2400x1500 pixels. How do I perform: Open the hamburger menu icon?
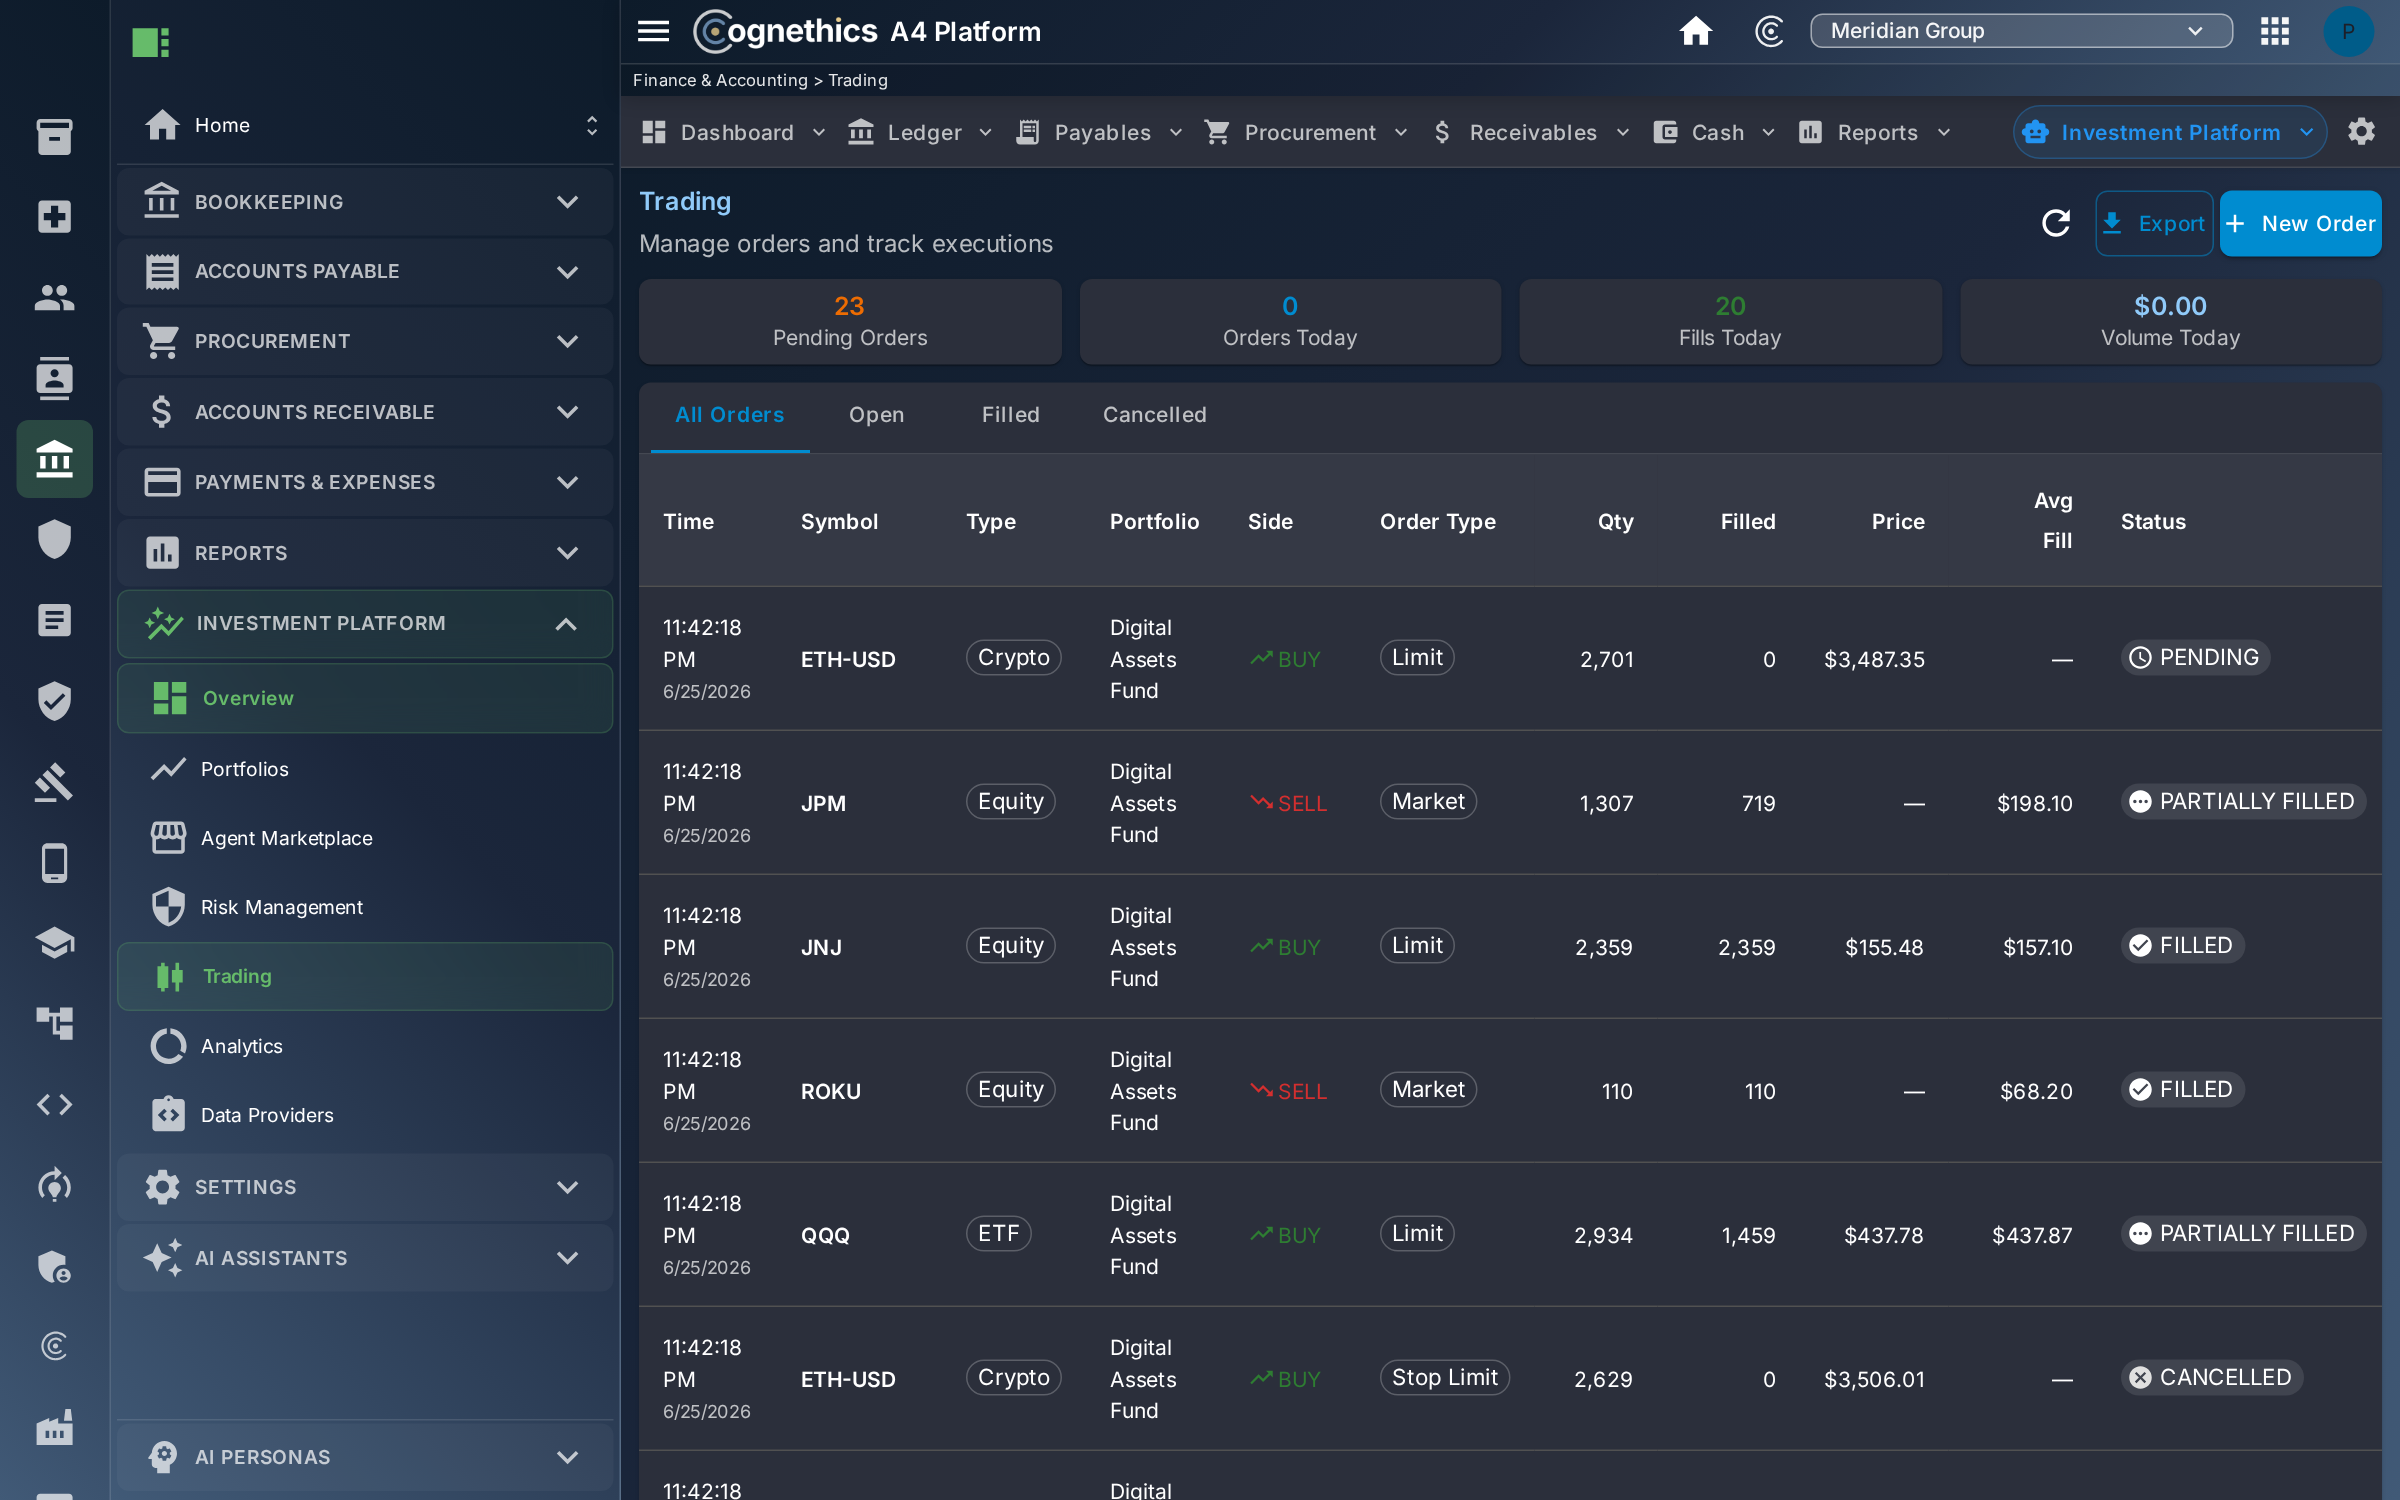click(x=653, y=31)
